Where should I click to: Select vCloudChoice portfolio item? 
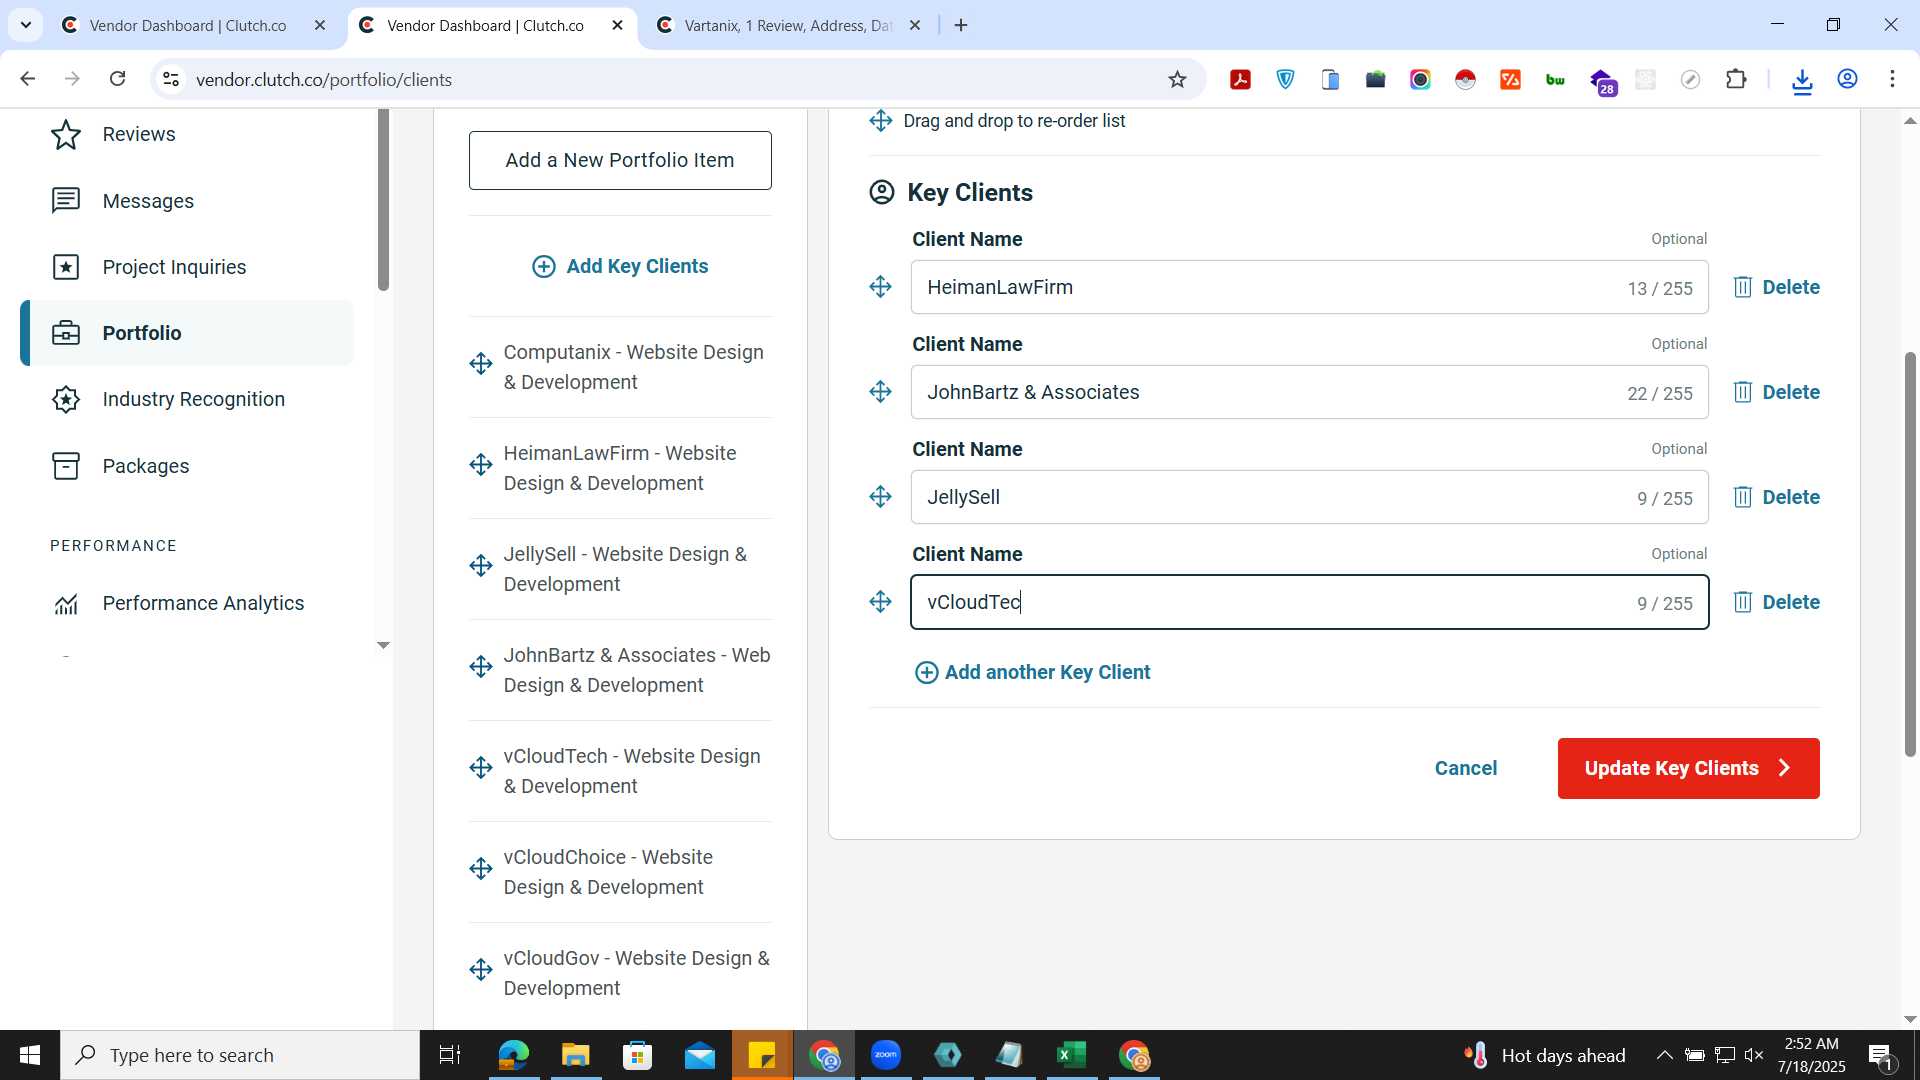click(x=608, y=872)
